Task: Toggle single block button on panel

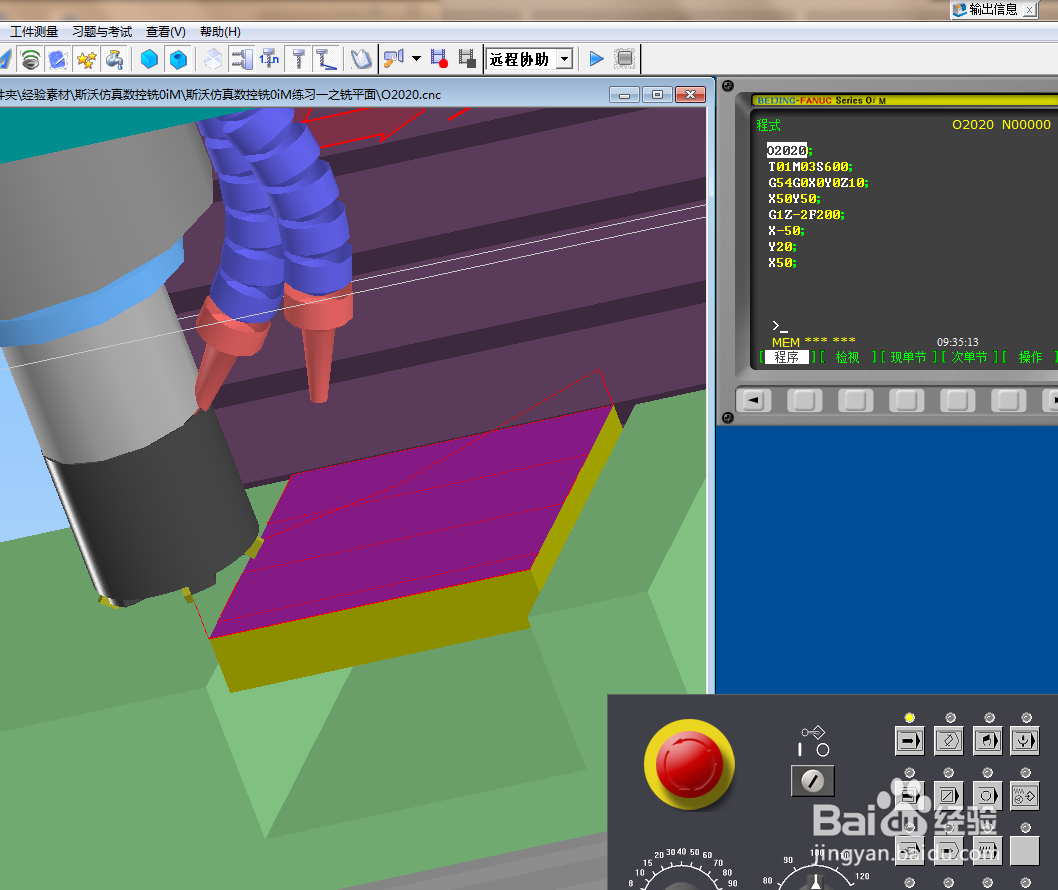Action: coord(909,796)
